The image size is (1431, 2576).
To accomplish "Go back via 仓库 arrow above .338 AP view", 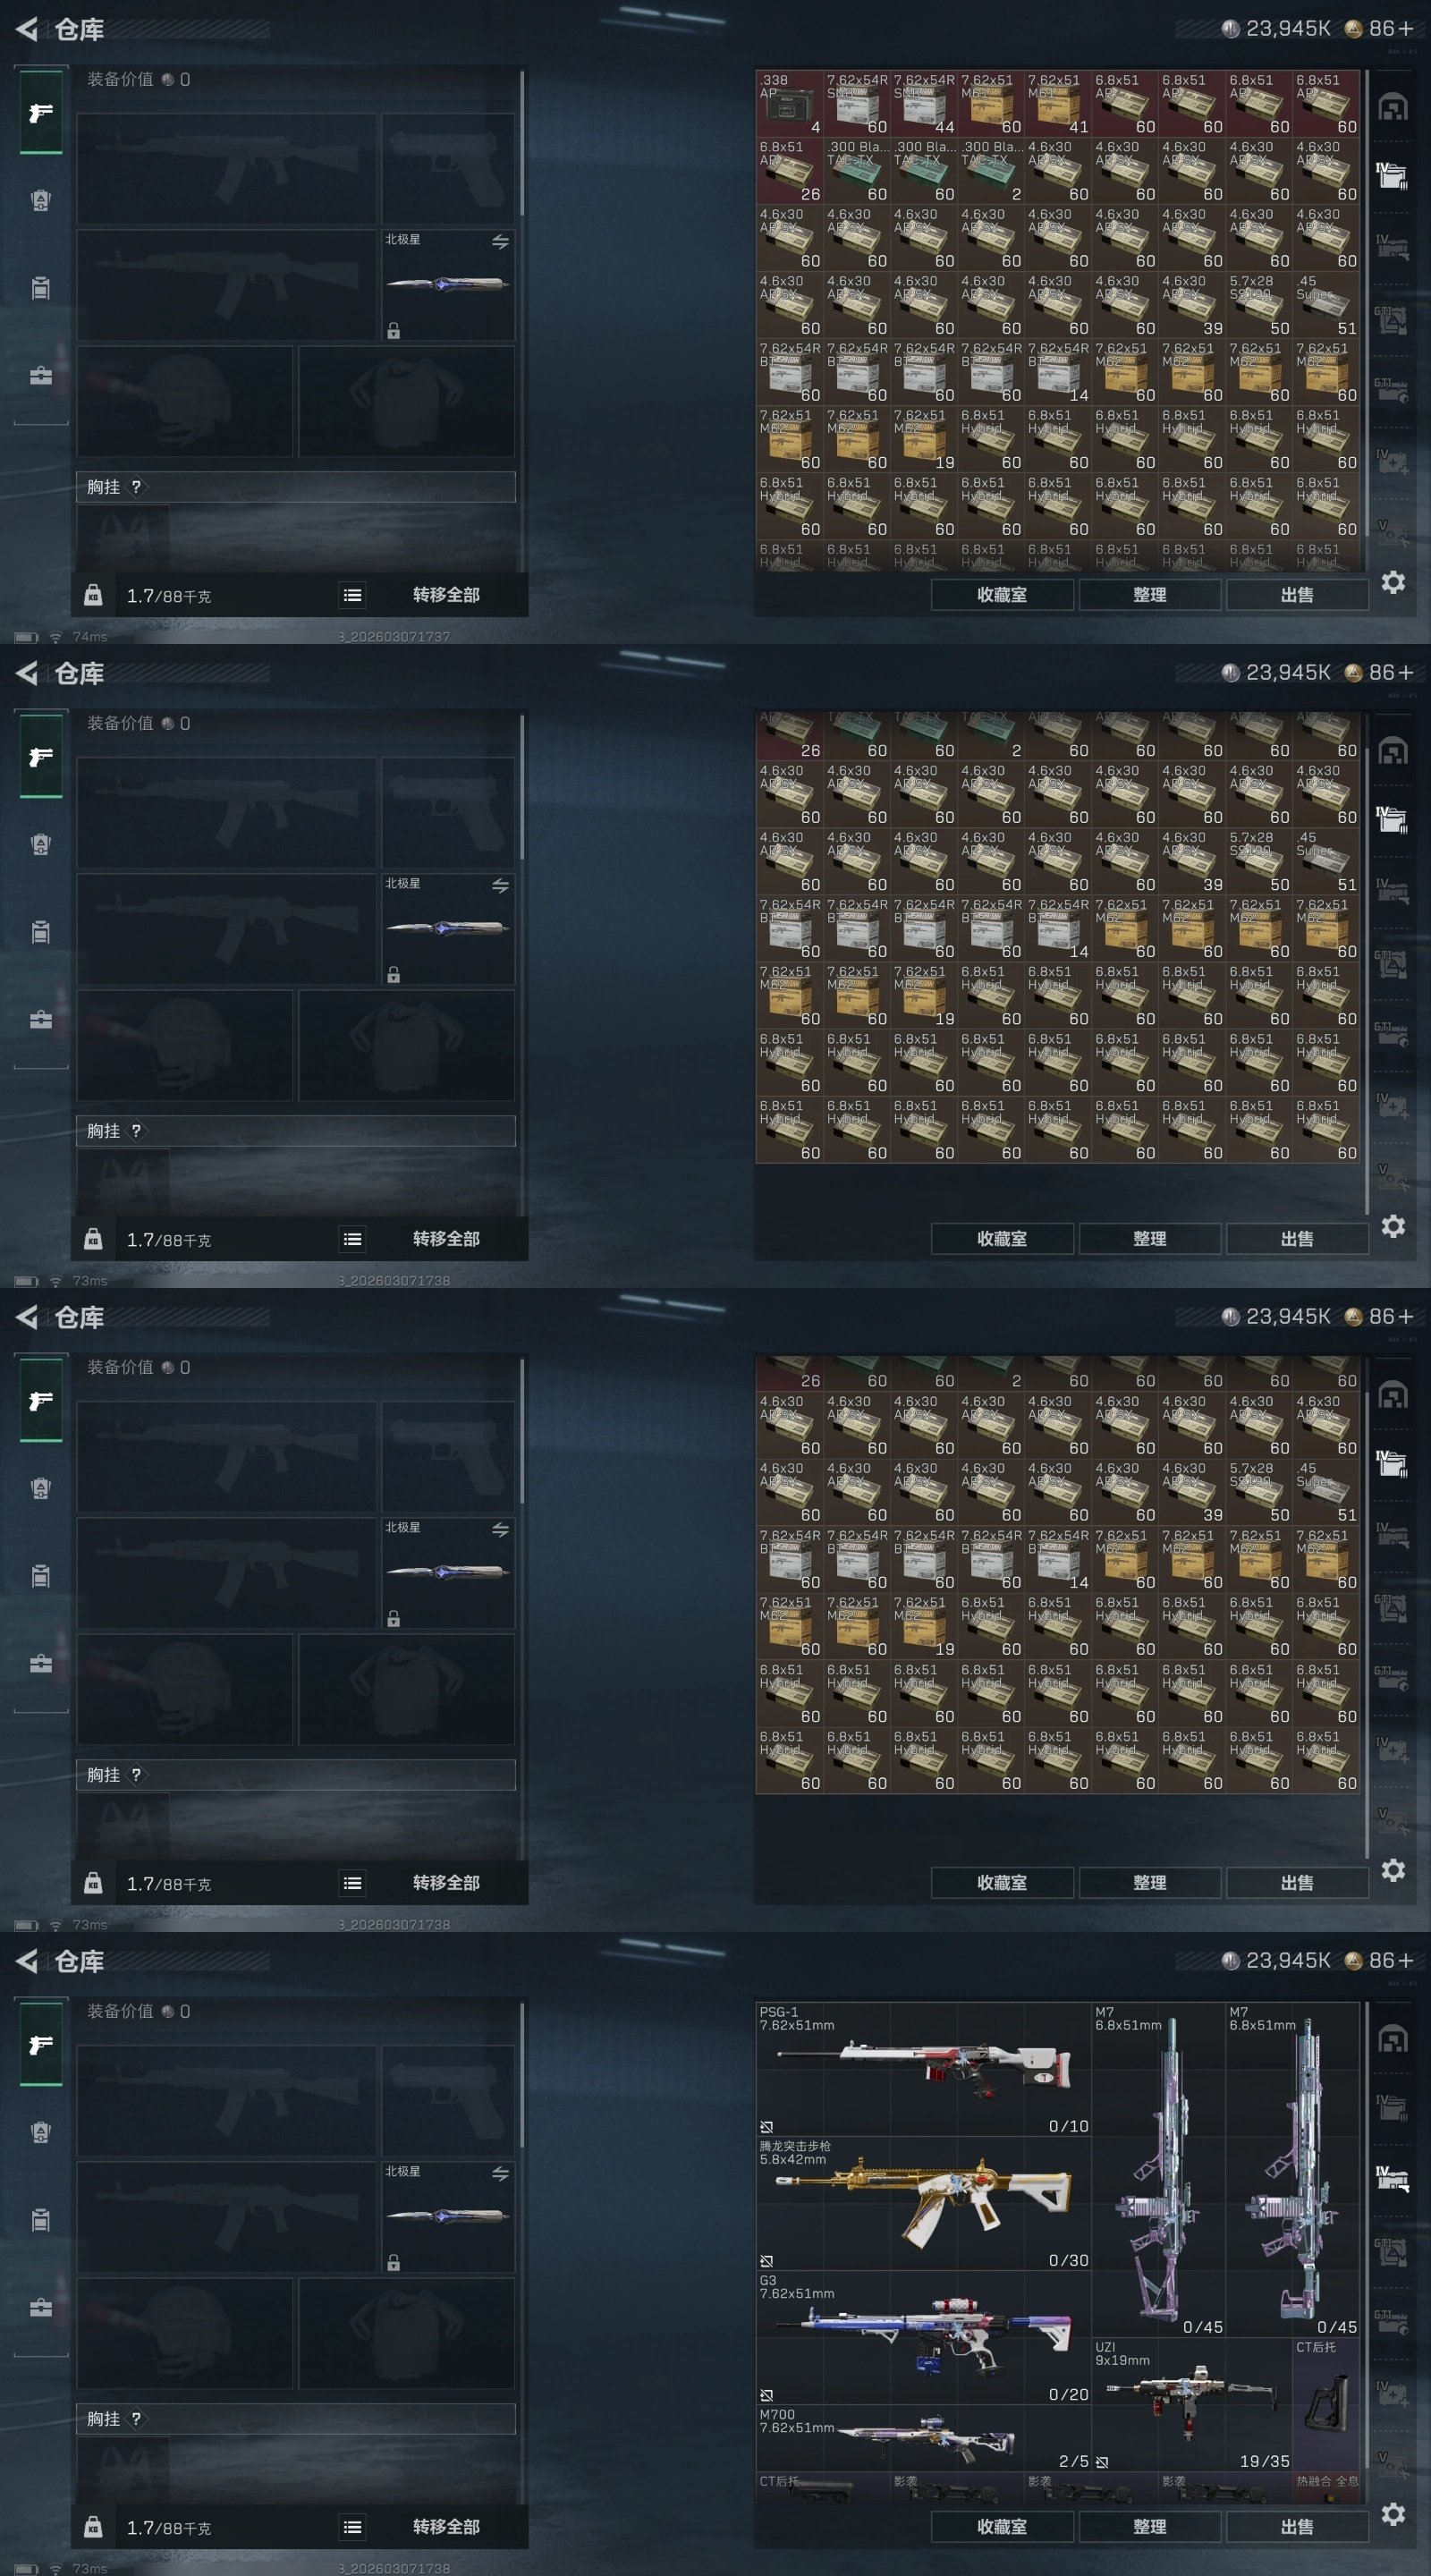I will tap(27, 29).
